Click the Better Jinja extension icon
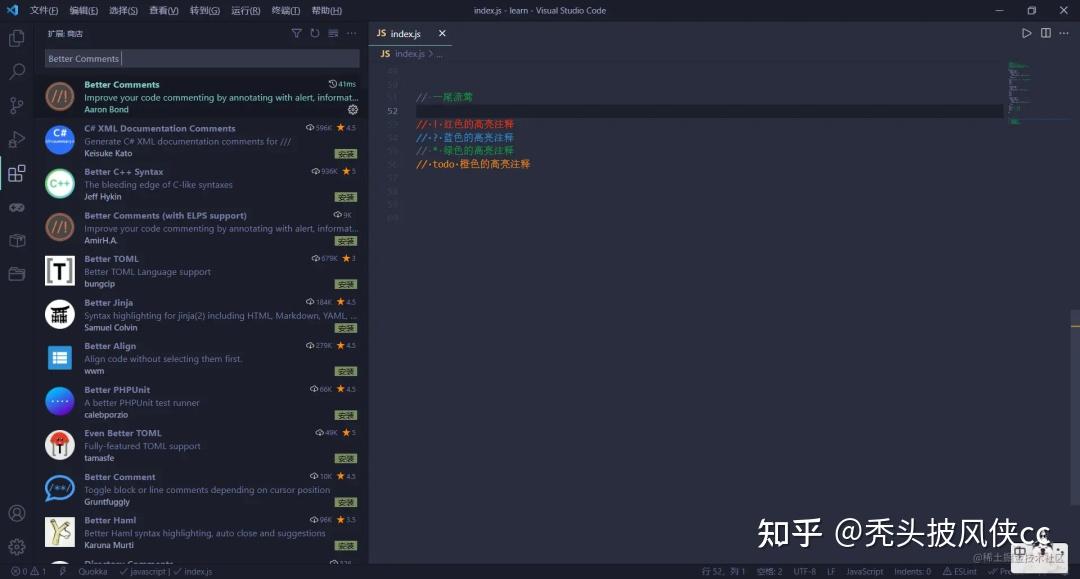 click(x=60, y=314)
